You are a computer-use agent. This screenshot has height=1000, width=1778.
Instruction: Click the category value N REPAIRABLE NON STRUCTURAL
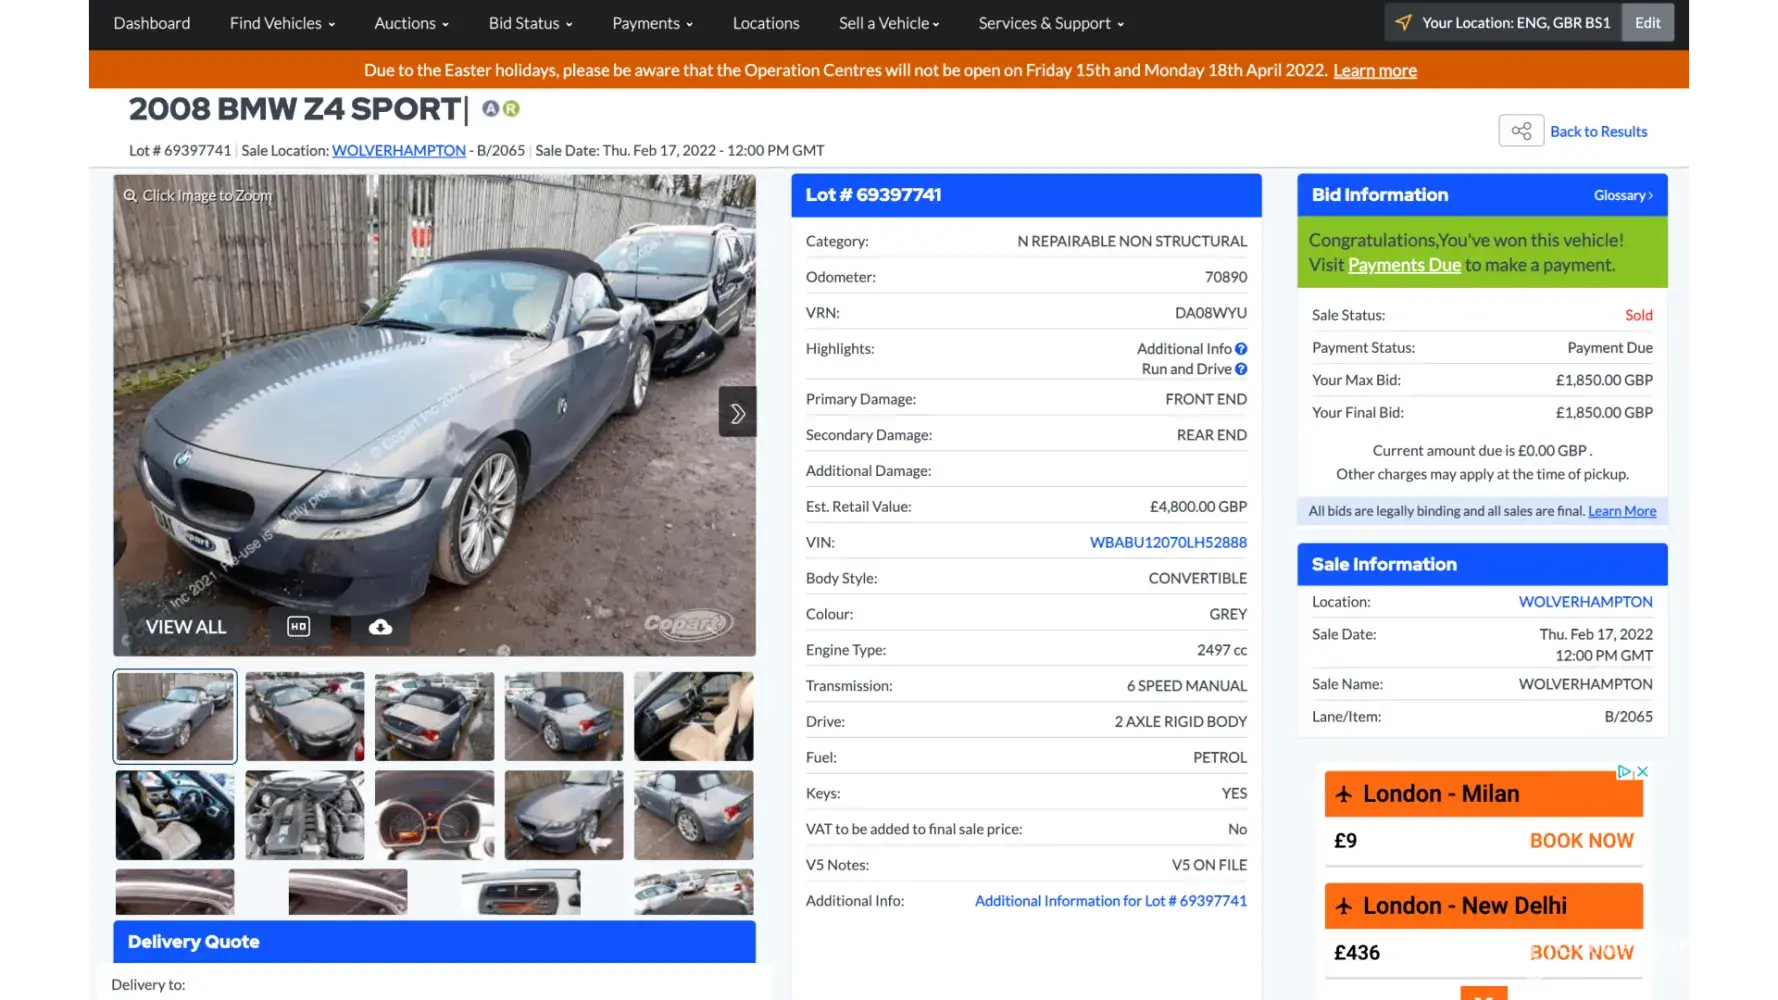[1132, 241]
